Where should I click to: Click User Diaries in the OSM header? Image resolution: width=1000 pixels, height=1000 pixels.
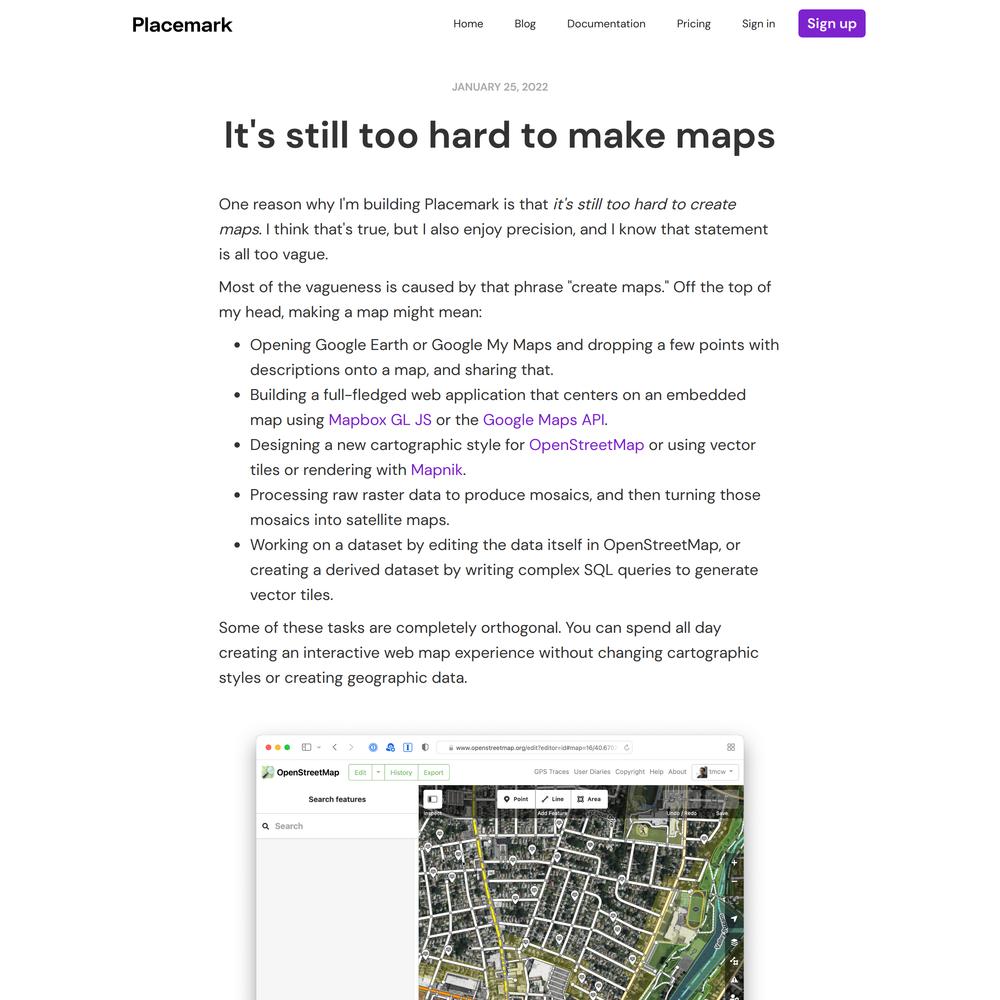592,772
